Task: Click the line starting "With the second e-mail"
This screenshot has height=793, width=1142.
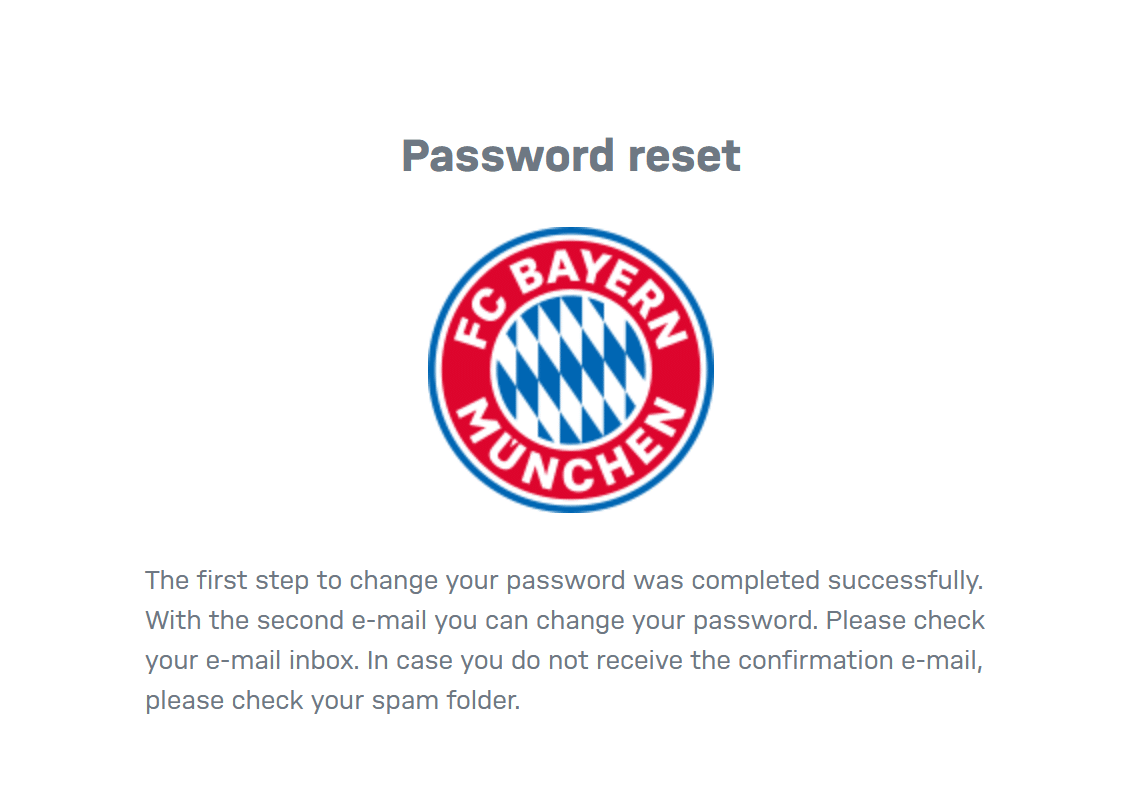Action: [565, 620]
